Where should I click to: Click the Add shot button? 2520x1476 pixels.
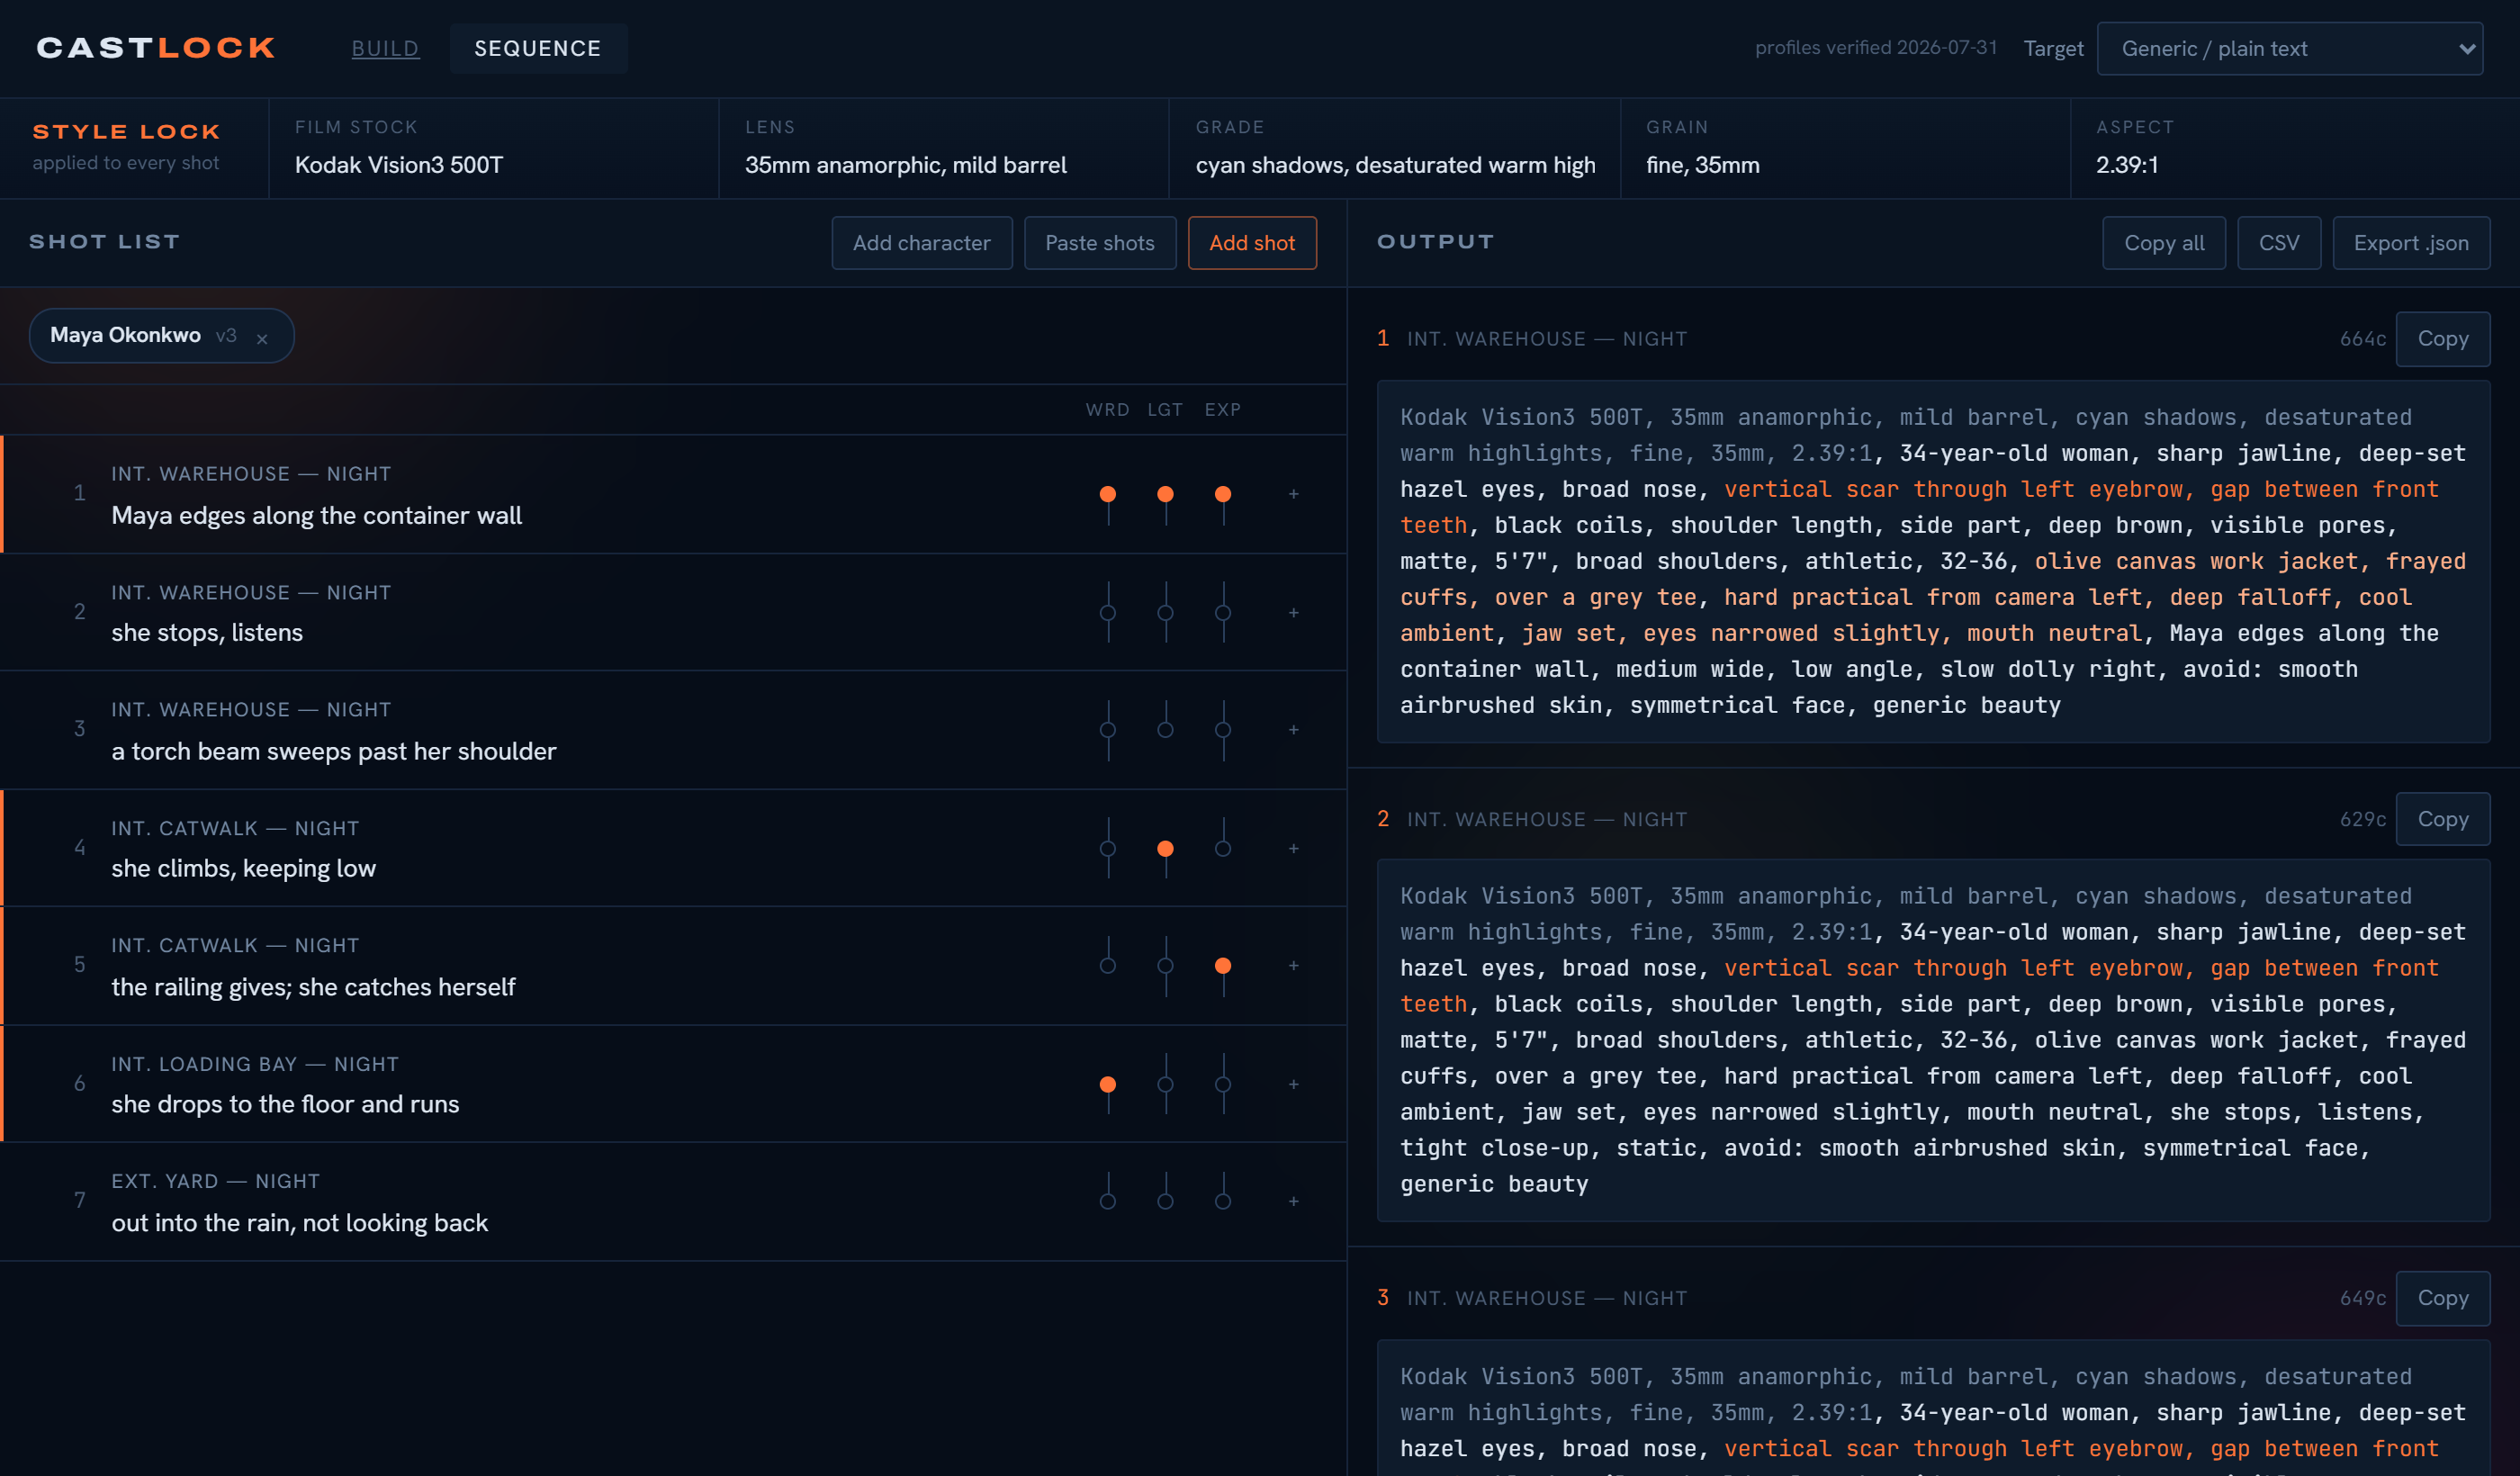tap(1252, 243)
